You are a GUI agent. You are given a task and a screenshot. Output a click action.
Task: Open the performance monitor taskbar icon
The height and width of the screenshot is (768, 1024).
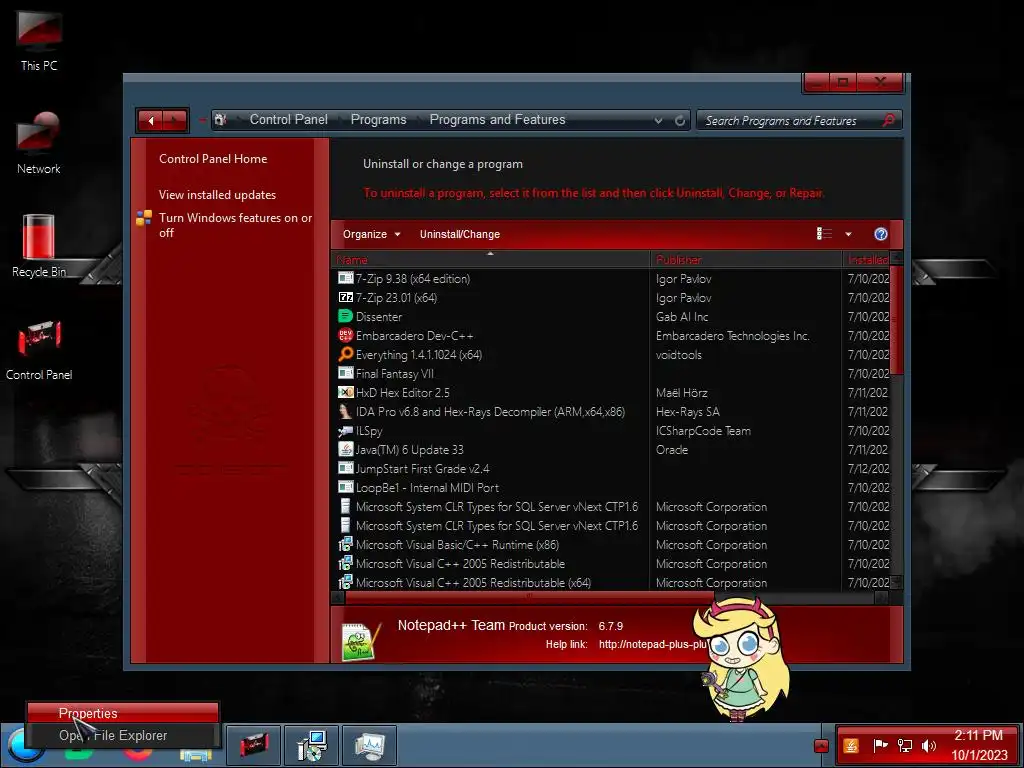pyautogui.click(x=370, y=744)
